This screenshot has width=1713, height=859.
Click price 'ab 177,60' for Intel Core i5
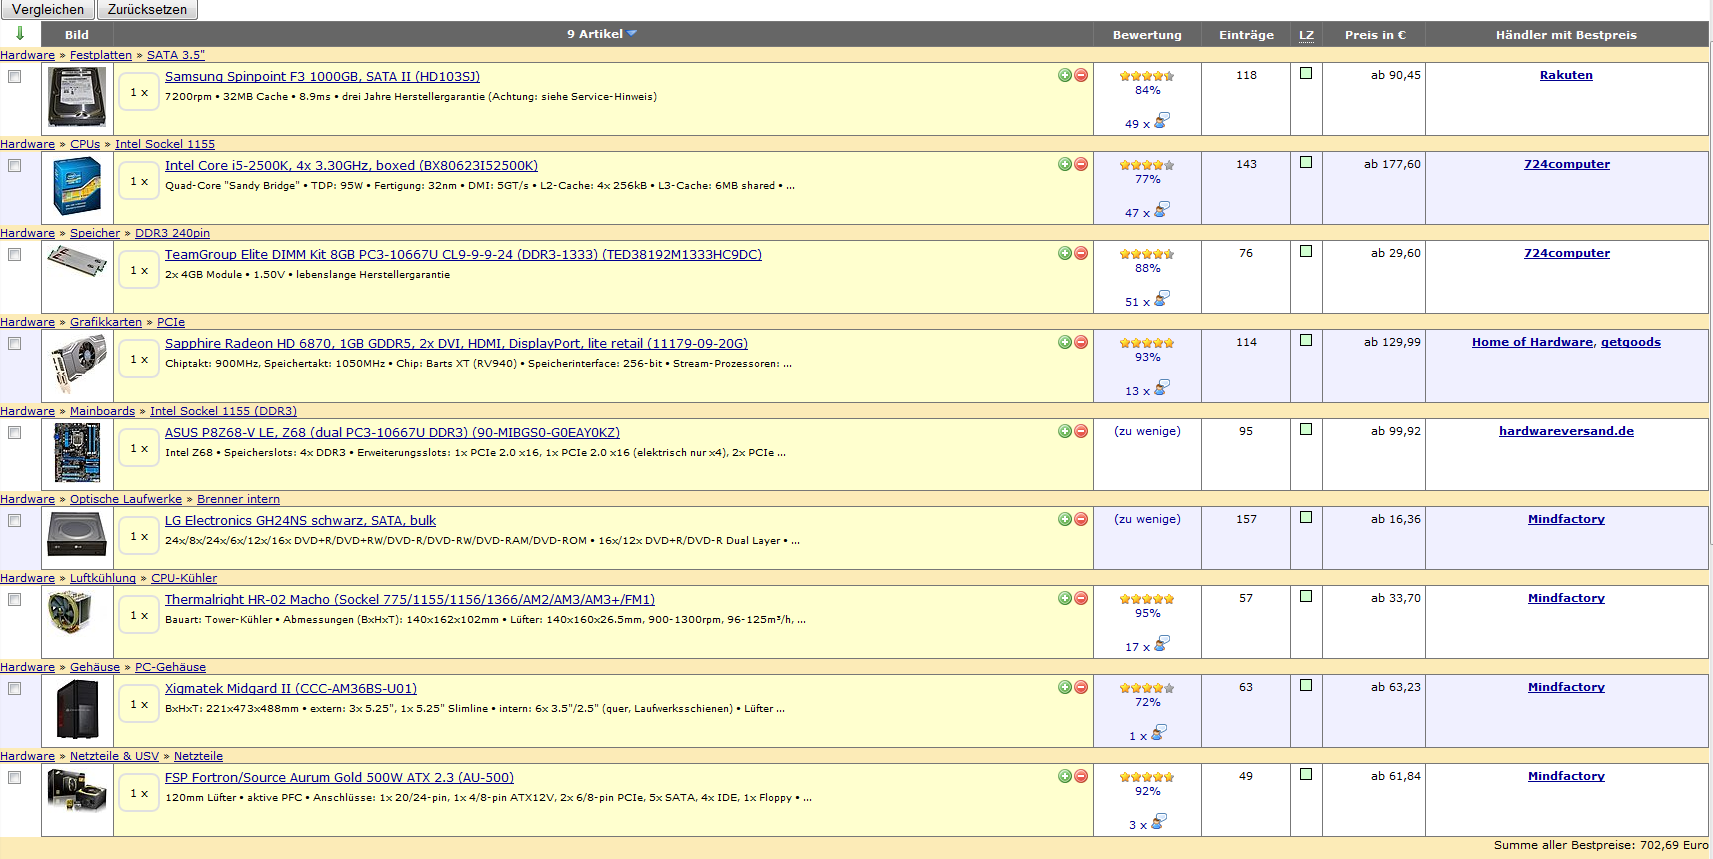click(1392, 164)
